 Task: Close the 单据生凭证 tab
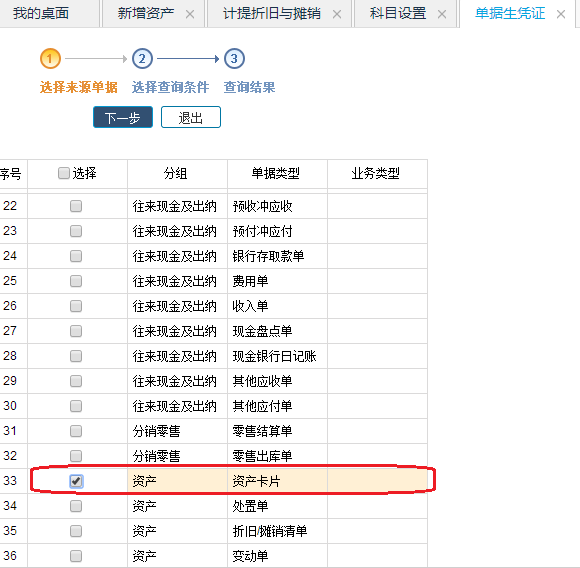click(561, 14)
